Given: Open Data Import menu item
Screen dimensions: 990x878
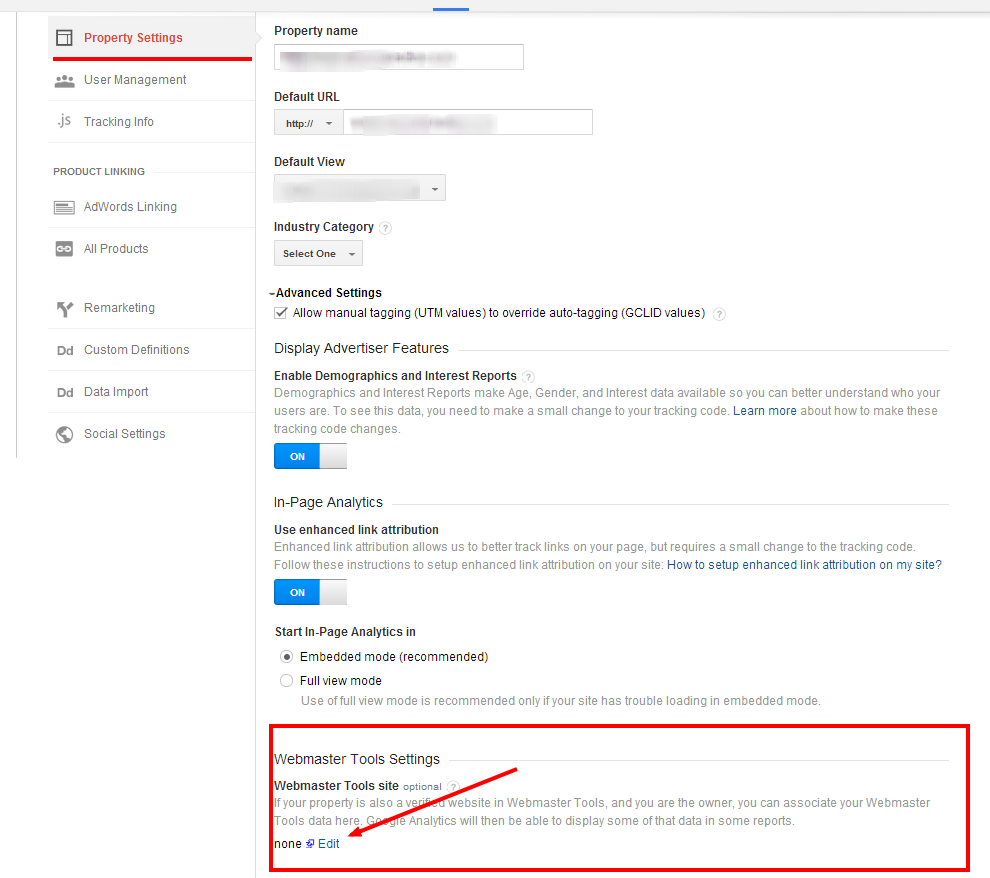Looking at the screenshot, I should (x=116, y=392).
